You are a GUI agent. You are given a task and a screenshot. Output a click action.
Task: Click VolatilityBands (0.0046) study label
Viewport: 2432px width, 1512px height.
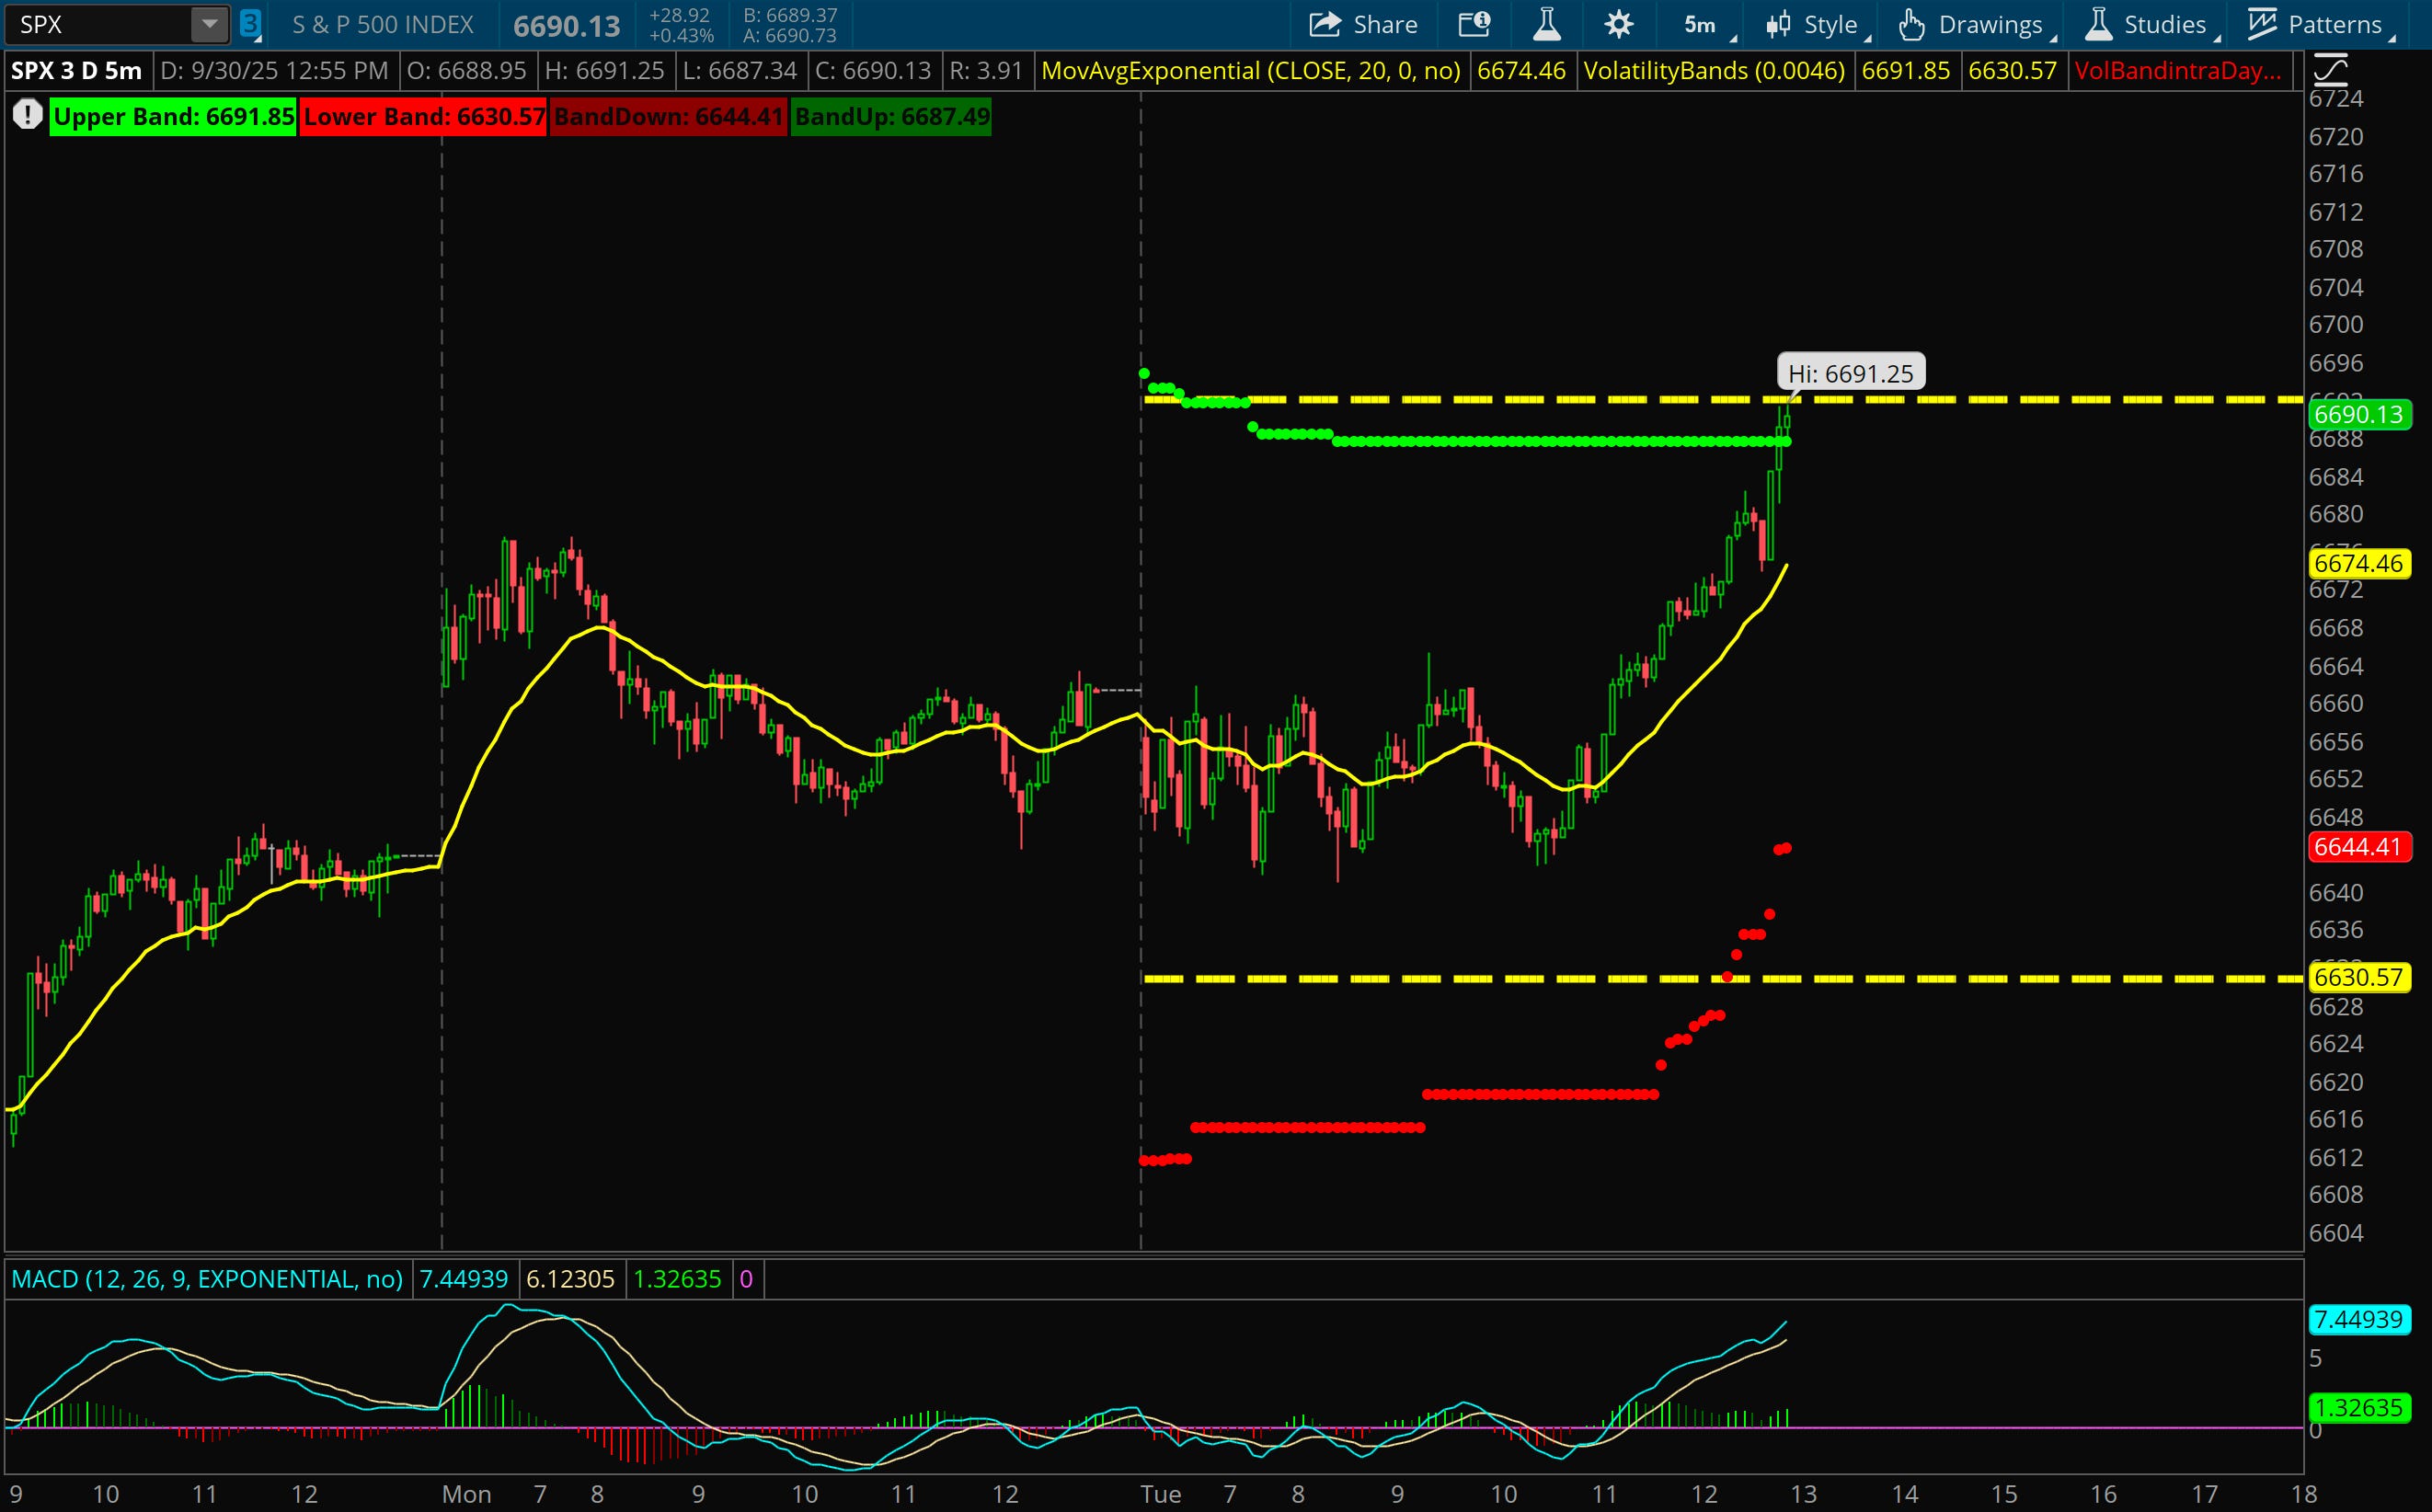1714,71
